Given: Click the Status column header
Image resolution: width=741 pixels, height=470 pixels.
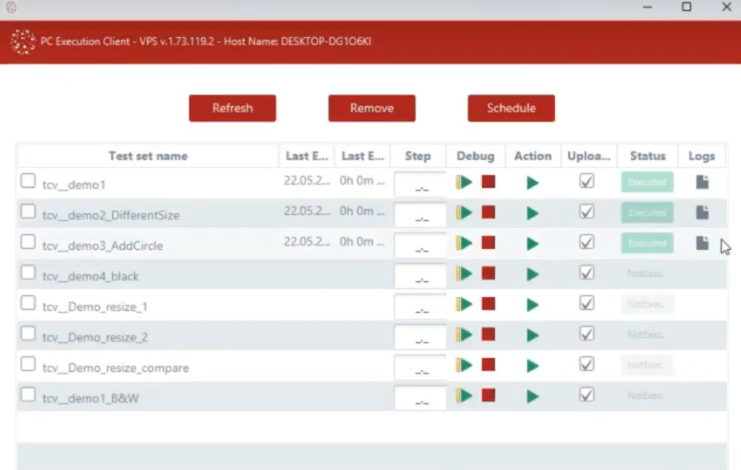Looking at the screenshot, I should click(647, 156).
